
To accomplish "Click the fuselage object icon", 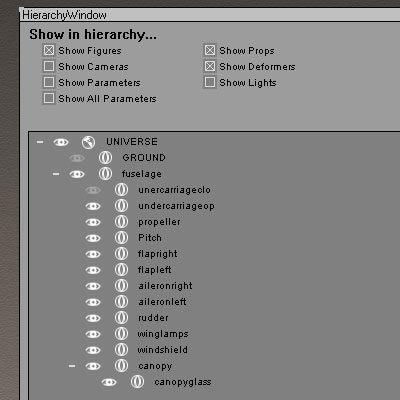I will [x=105, y=174].
